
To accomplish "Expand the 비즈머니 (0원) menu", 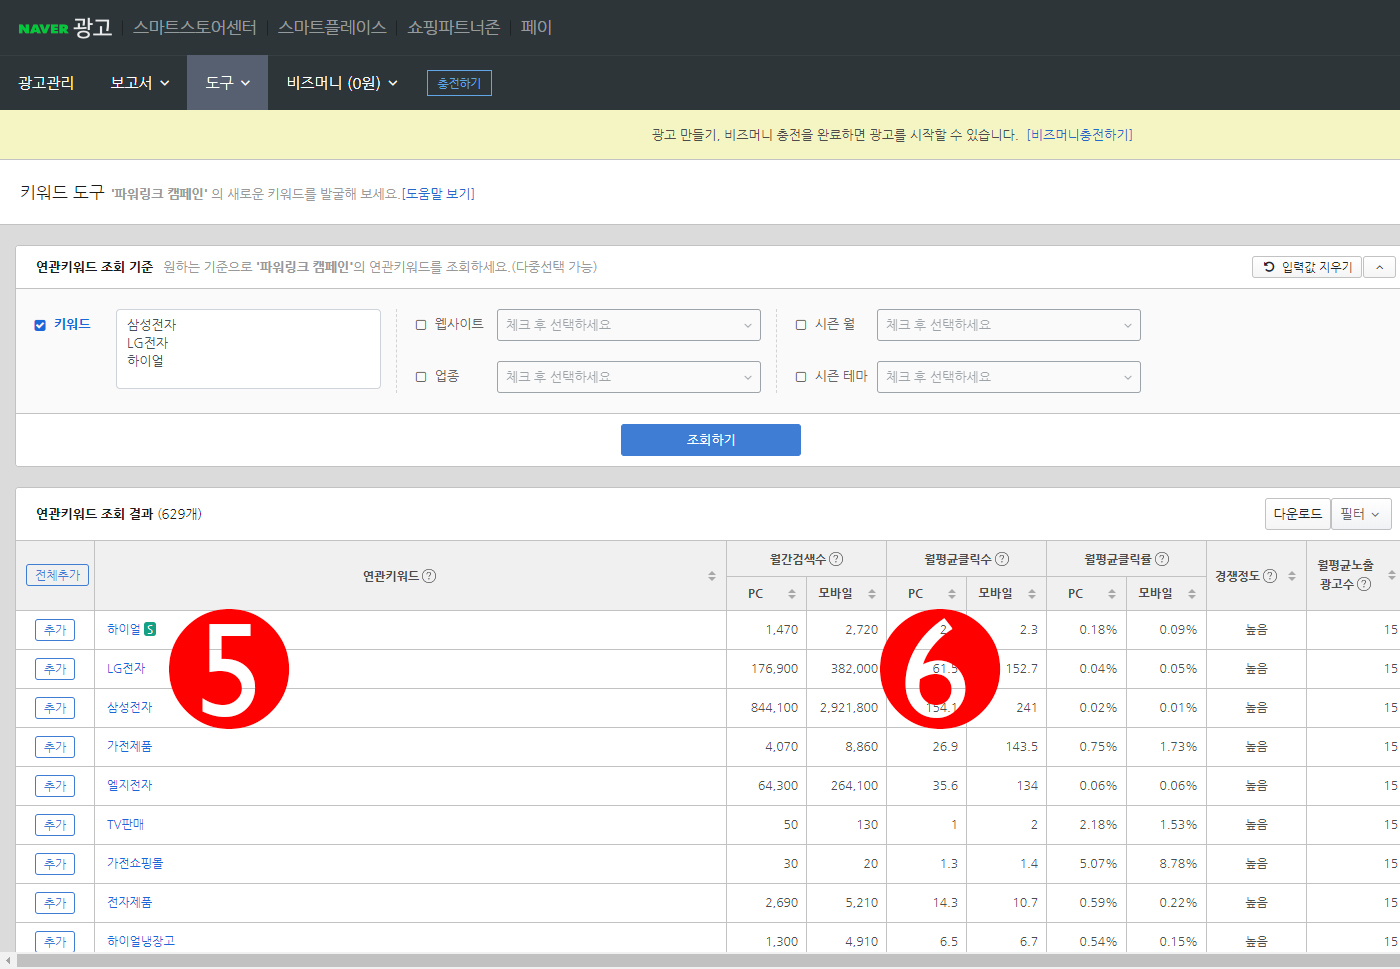I will tap(342, 83).
